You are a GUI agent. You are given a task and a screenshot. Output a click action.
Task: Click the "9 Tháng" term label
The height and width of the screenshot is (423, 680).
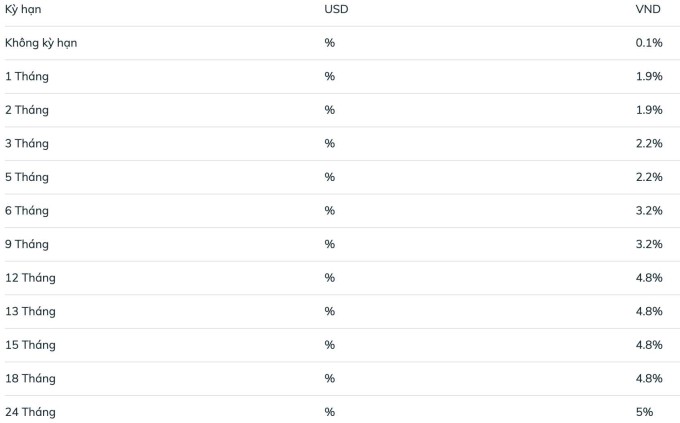click(x=27, y=244)
